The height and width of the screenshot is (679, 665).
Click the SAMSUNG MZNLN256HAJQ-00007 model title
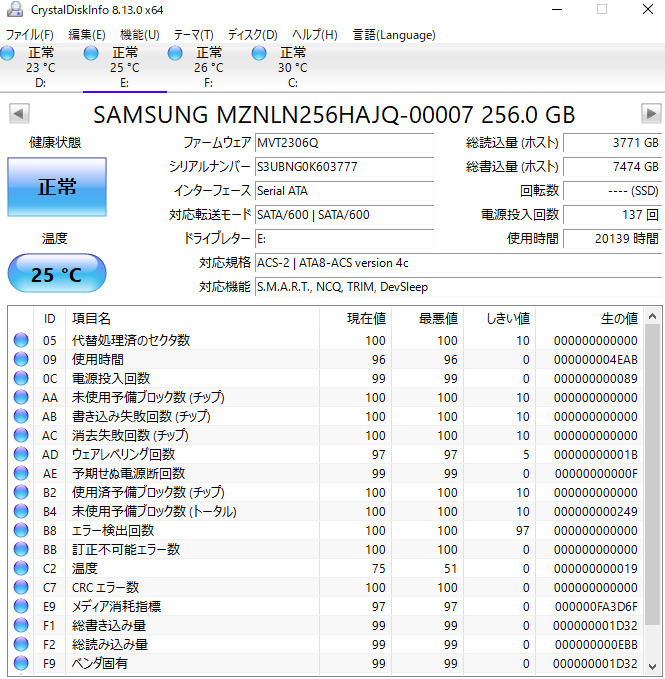[334, 114]
